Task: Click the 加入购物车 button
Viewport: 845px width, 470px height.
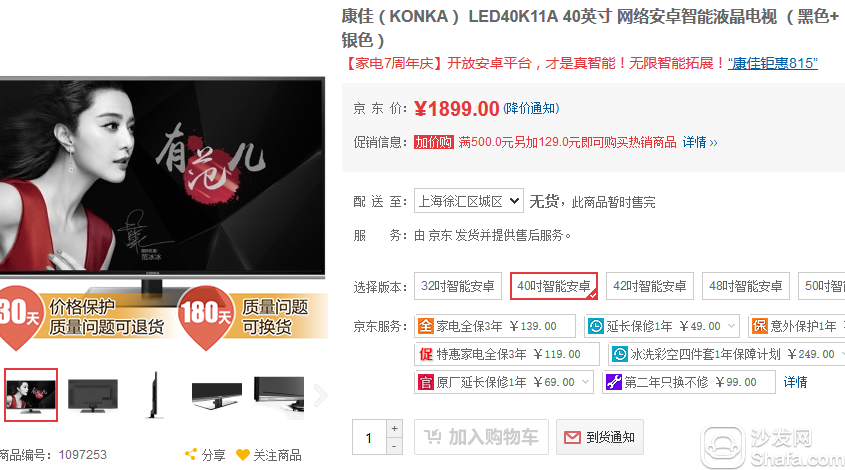Action: coord(481,437)
